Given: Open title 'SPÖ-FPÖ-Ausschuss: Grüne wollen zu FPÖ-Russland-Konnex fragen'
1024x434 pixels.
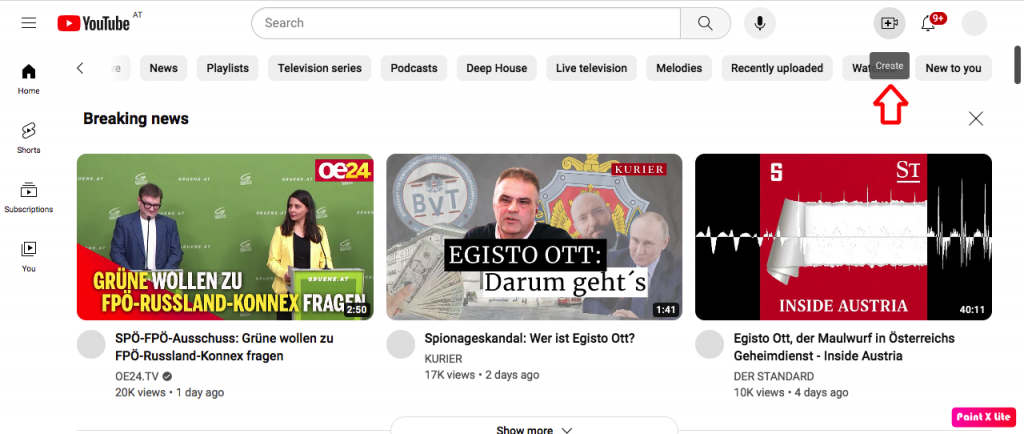Looking at the screenshot, I should [x=225, y=347].
